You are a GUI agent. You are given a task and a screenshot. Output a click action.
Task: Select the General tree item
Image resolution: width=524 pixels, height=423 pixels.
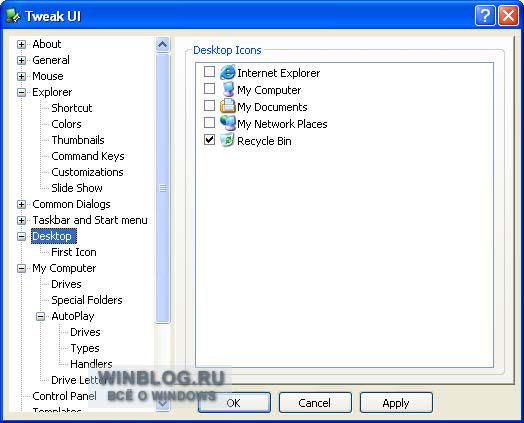51,60
